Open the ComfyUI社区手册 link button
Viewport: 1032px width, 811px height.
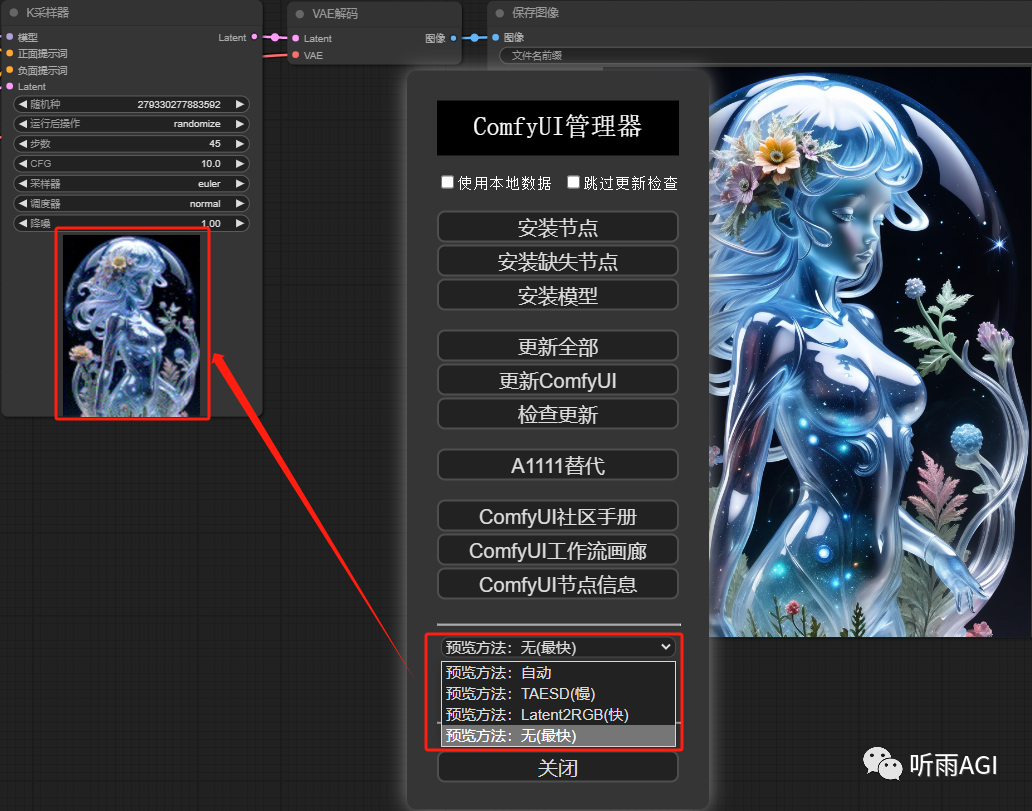pyautogui.click(x=557, y=516)
